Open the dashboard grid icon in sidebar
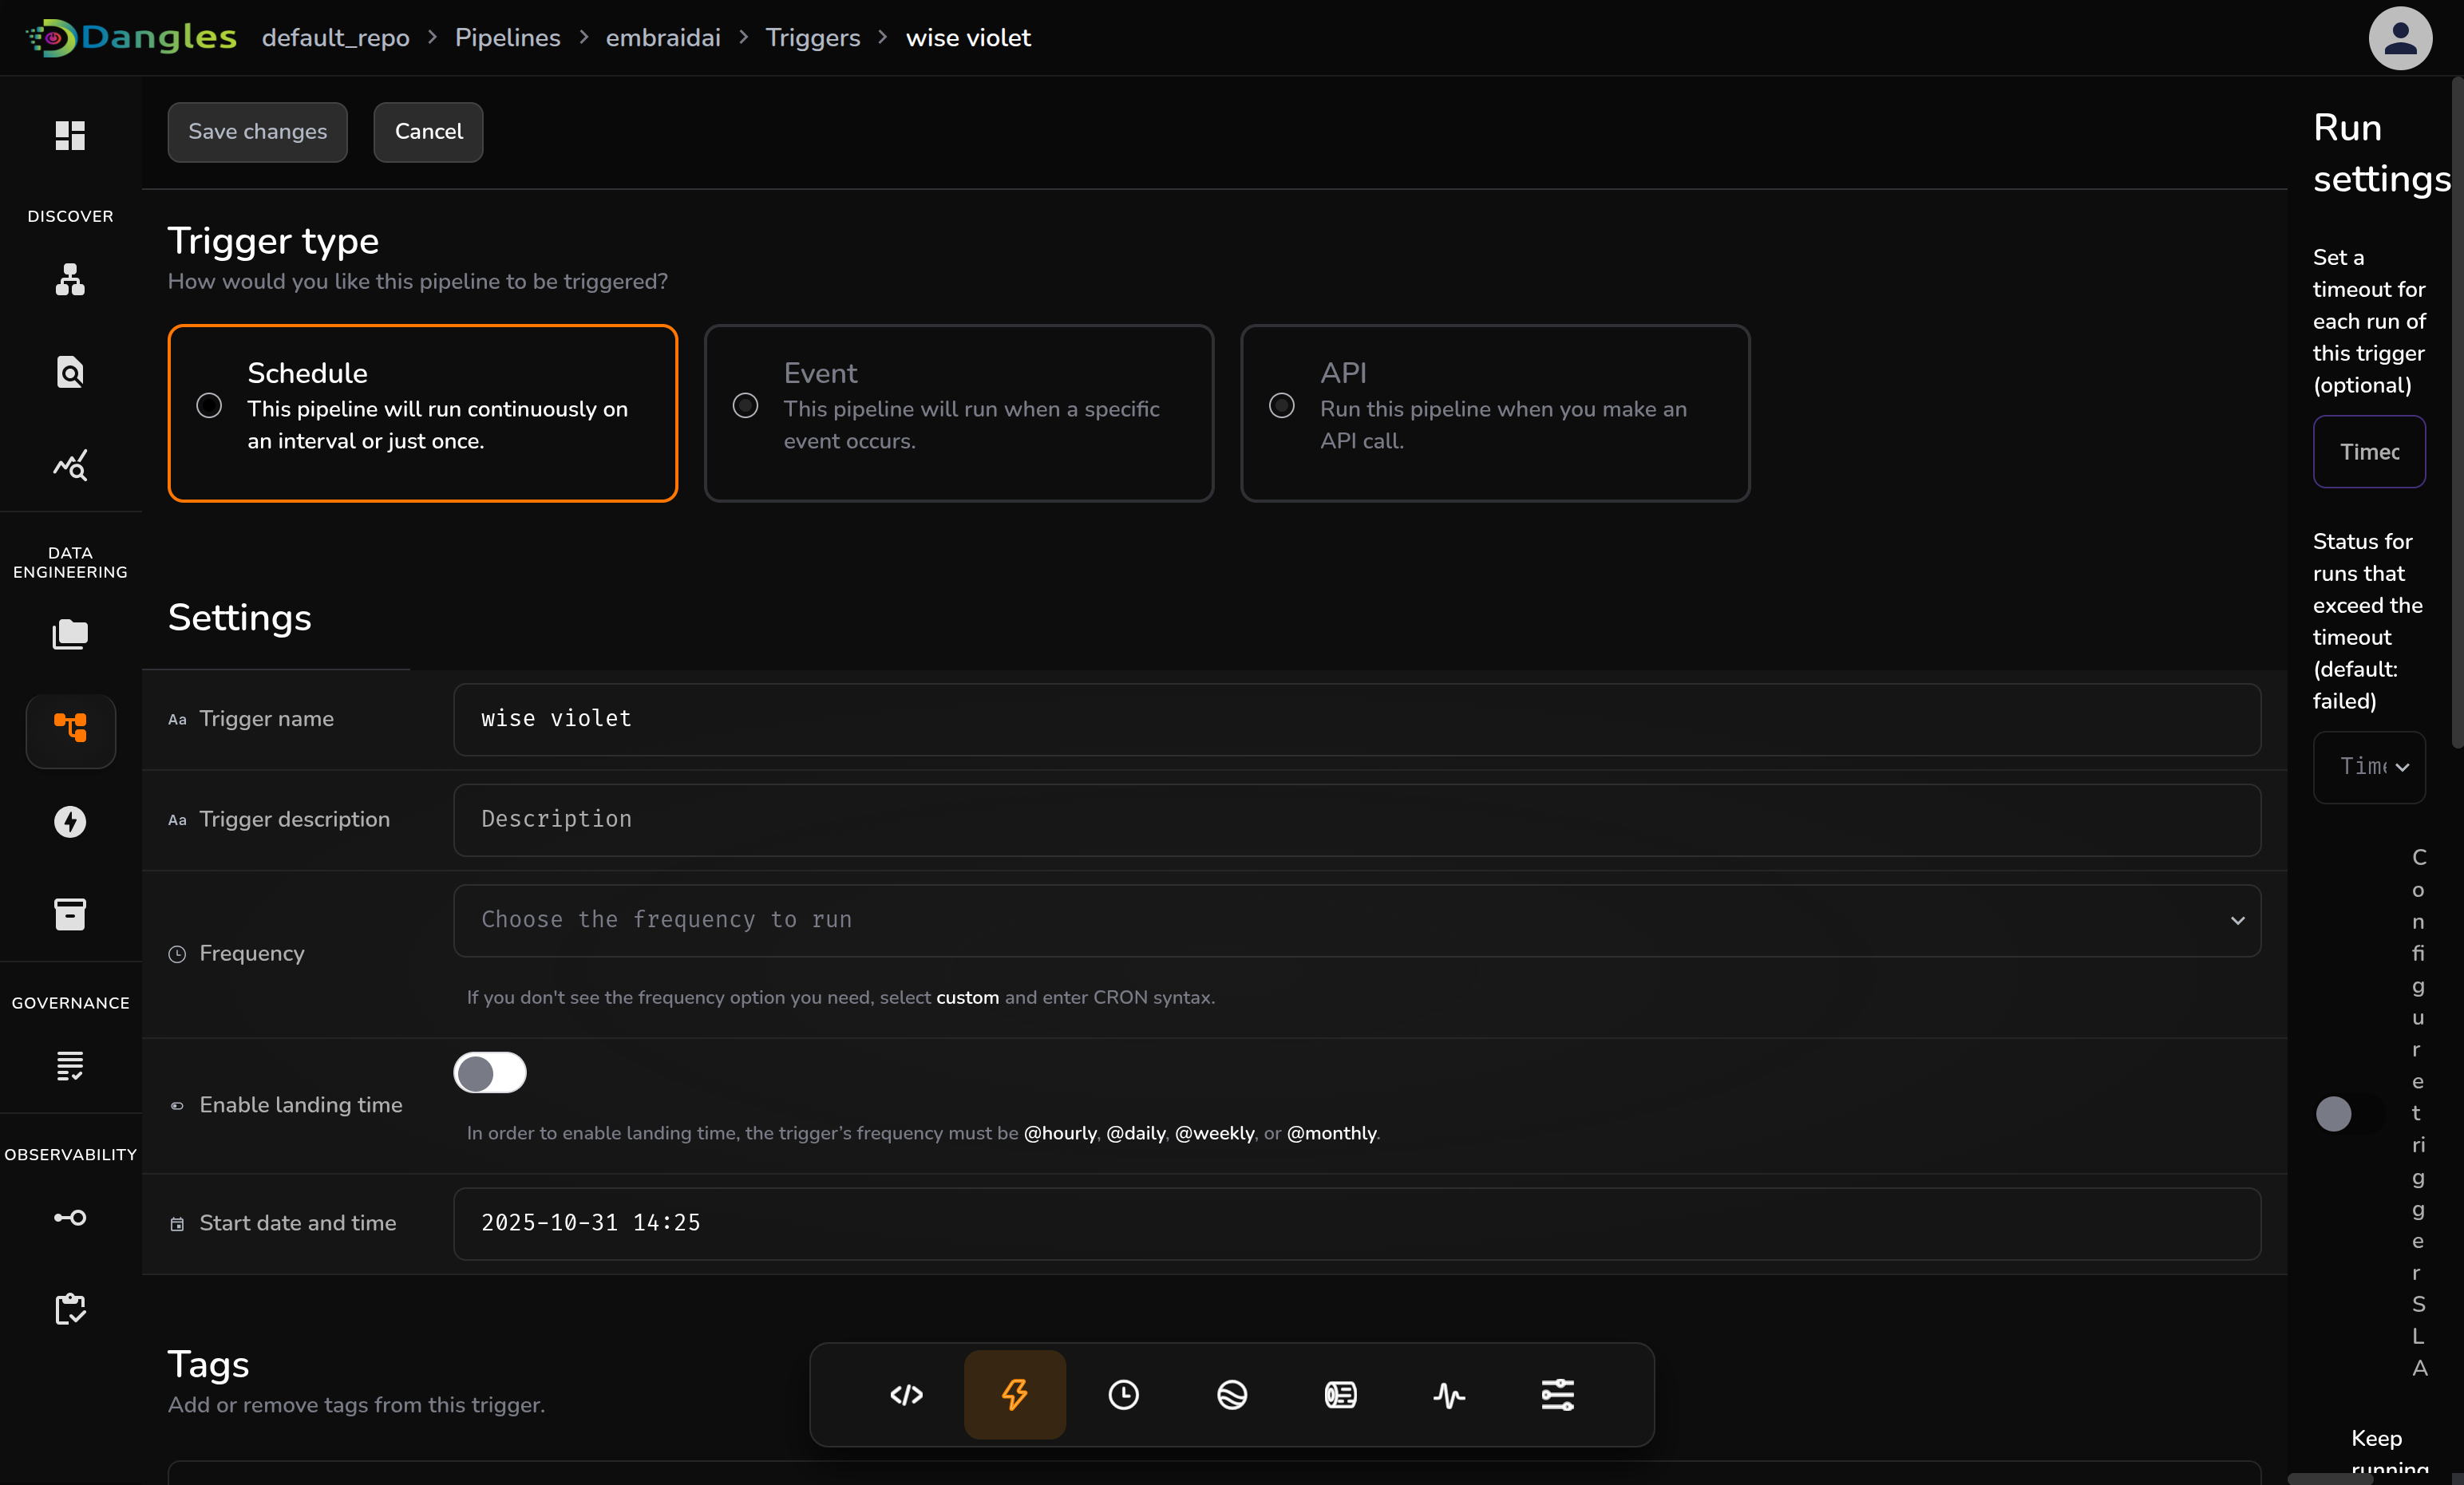The width and height of the screenshot is (2464, 1485). (70, 135)
